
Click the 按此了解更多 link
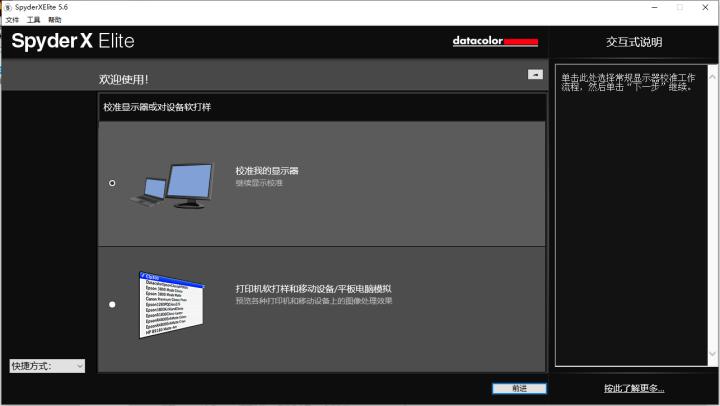point(634,388)
